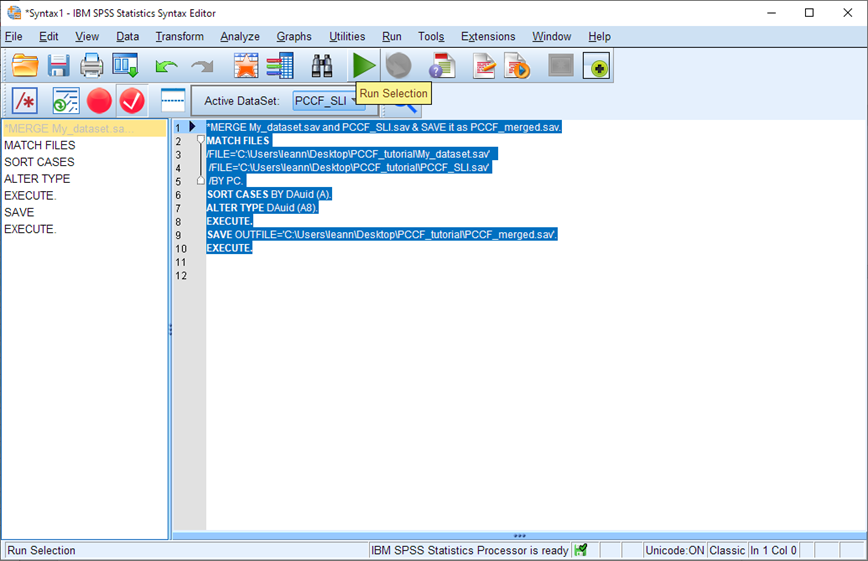Open the Data menu

coord(127,37)
